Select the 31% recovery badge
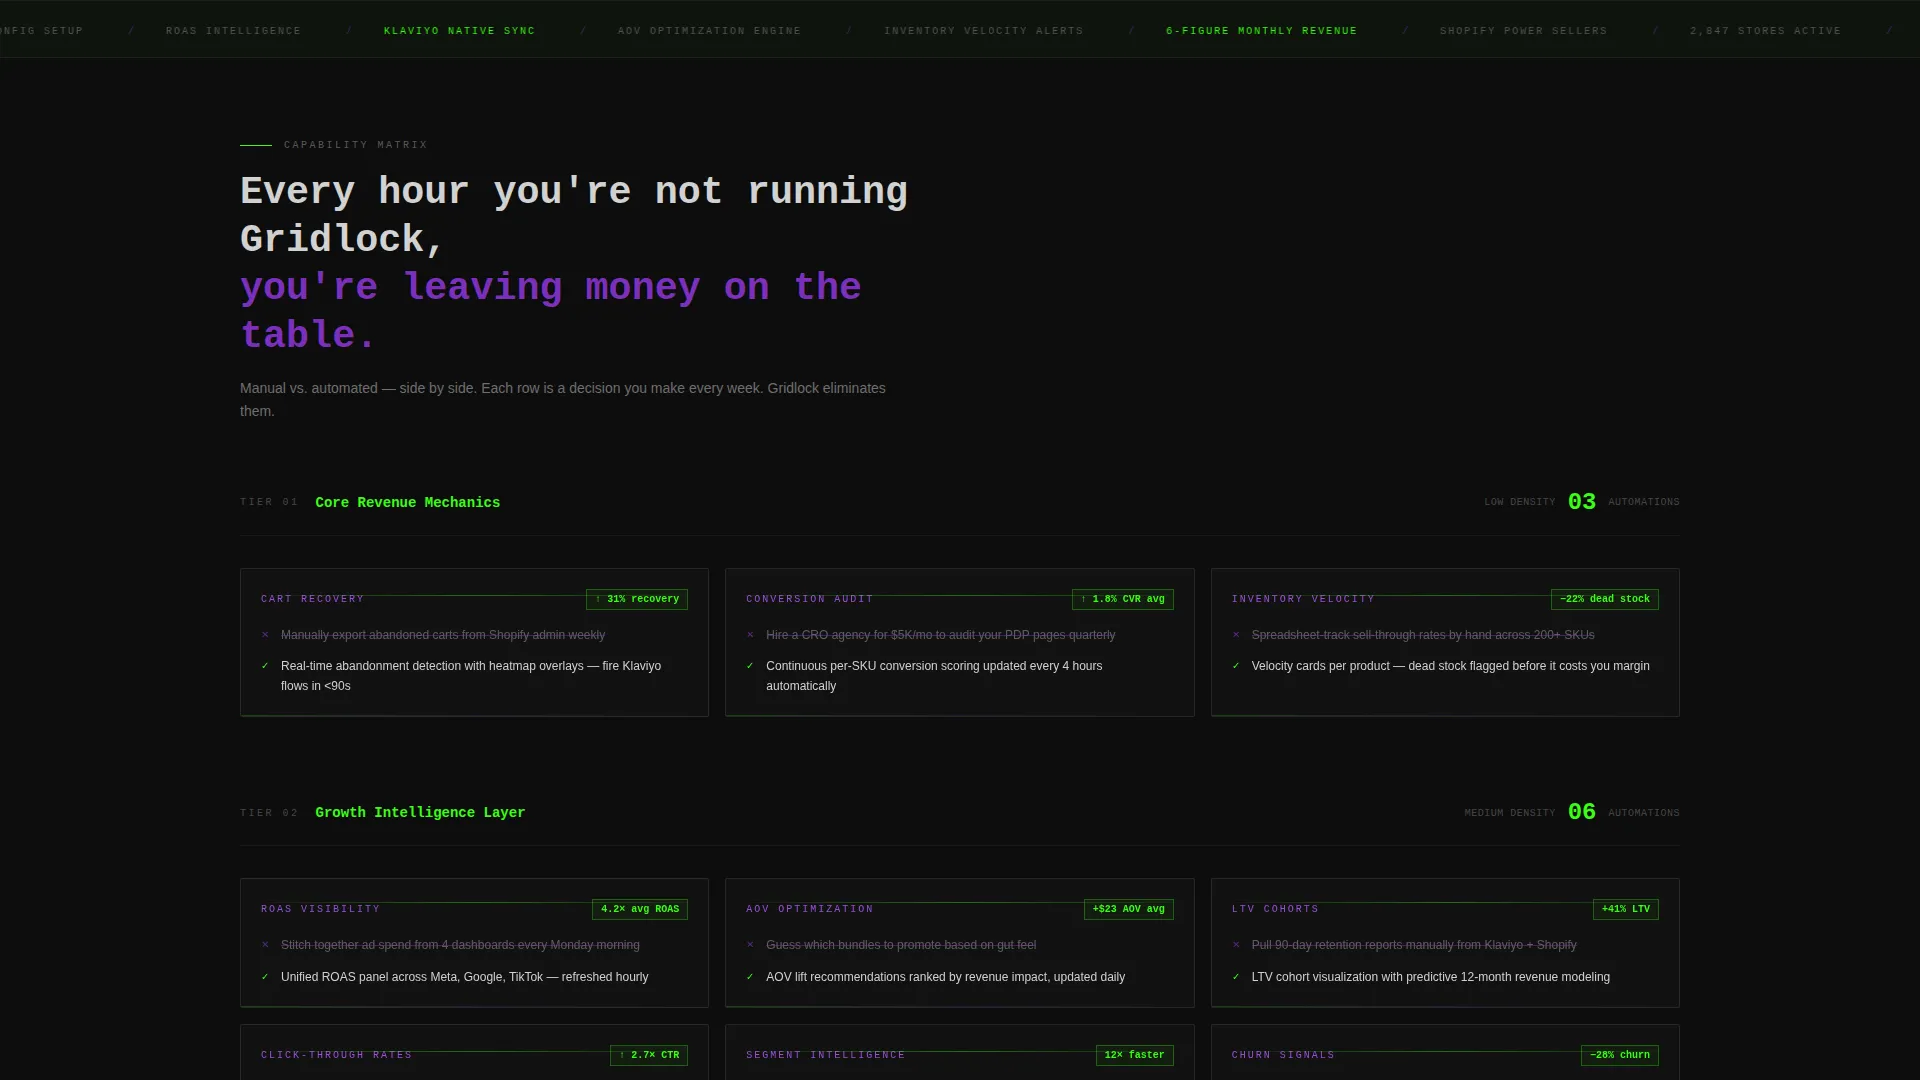Image resolution: width=1920 pixels, height=1080 pixels. click(637, 599)
